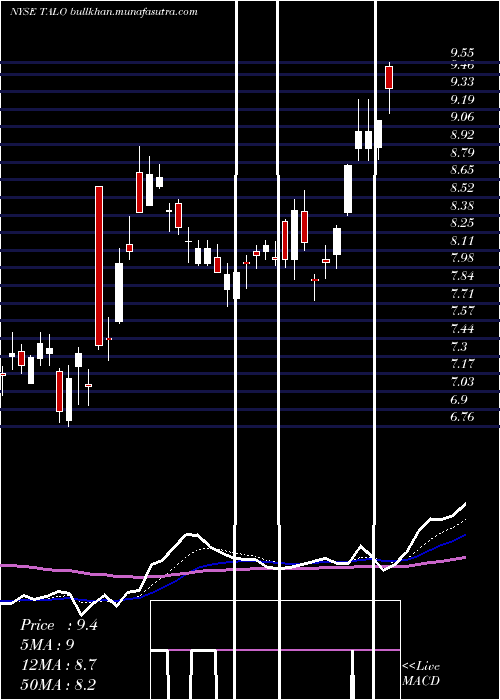The height and width of the screenshot is (700, 500).
Task: Select the 9.33 price axis label
Action: pos(462,82)
